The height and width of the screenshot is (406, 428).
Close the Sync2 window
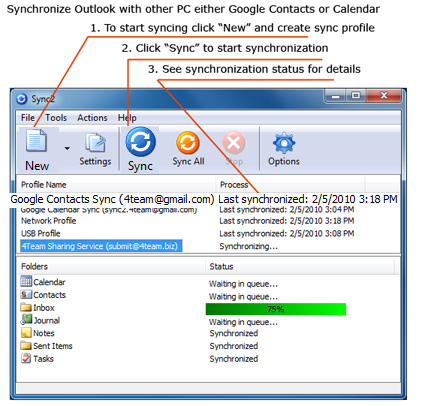click(x=384, y=96)
